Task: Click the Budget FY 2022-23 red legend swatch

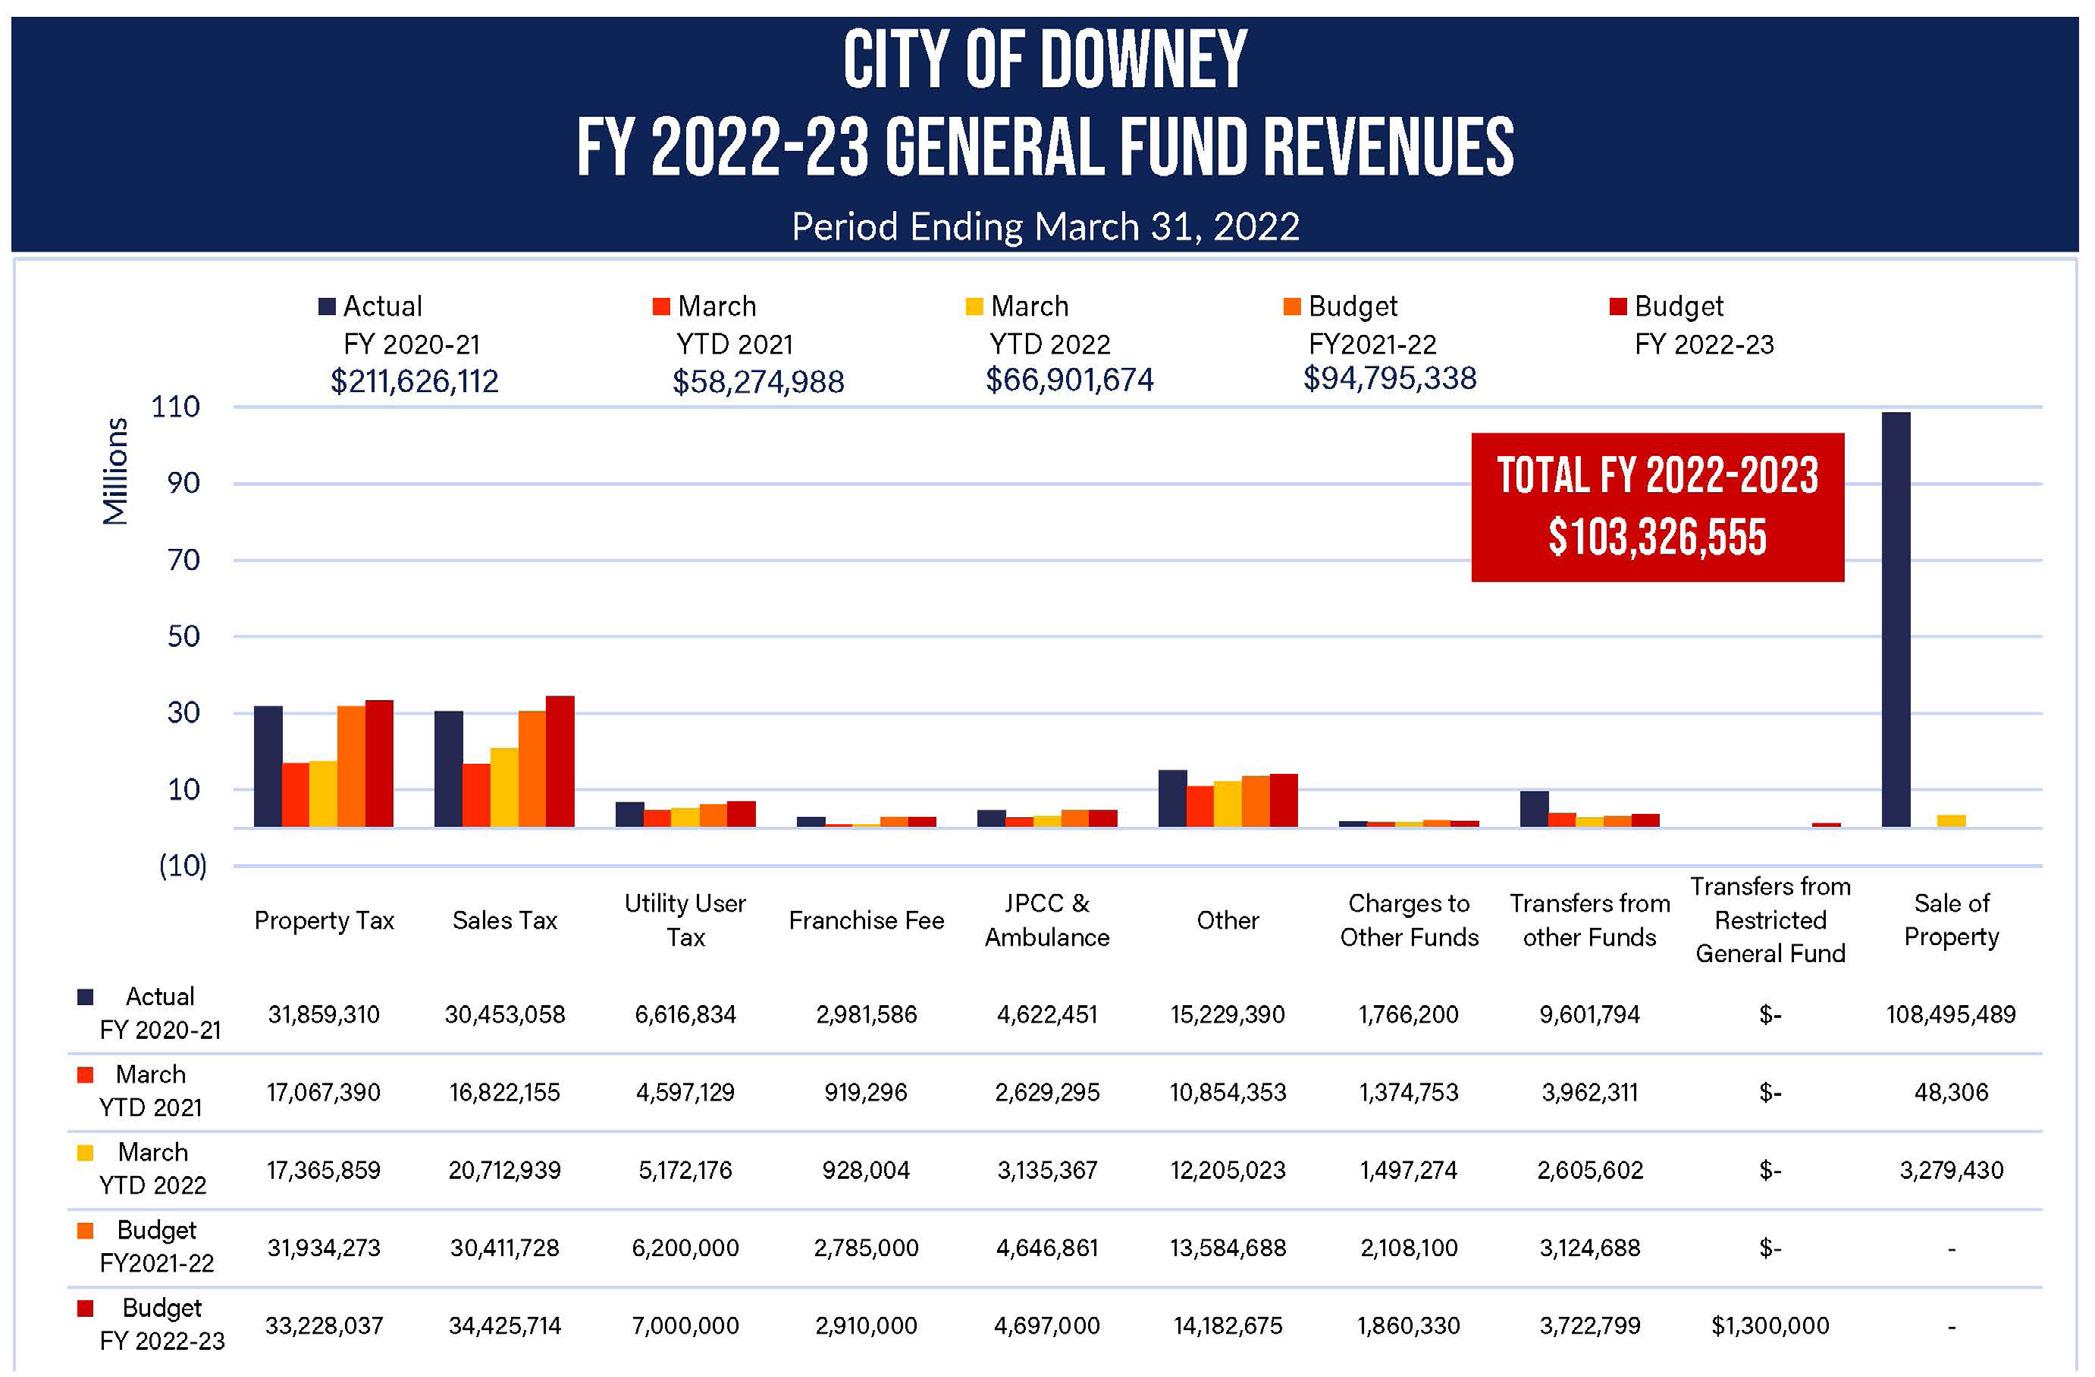Action: click(x=1618, y=307)
